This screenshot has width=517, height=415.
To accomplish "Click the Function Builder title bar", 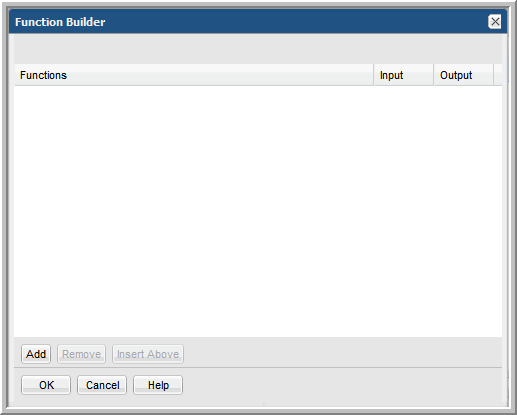I will coord(258,21).
